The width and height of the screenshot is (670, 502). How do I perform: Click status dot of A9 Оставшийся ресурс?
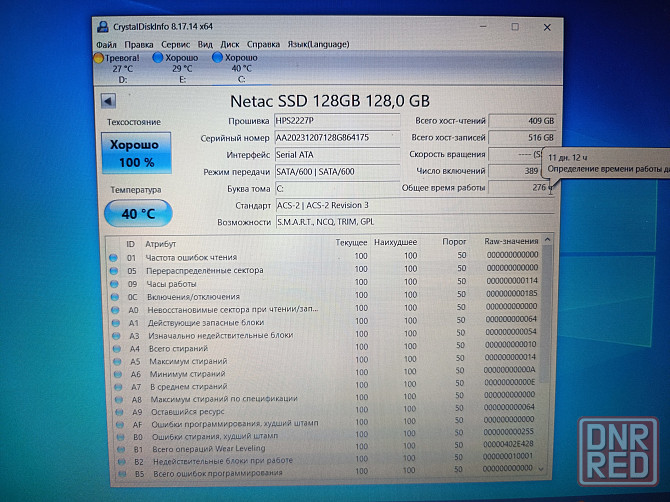119,412
